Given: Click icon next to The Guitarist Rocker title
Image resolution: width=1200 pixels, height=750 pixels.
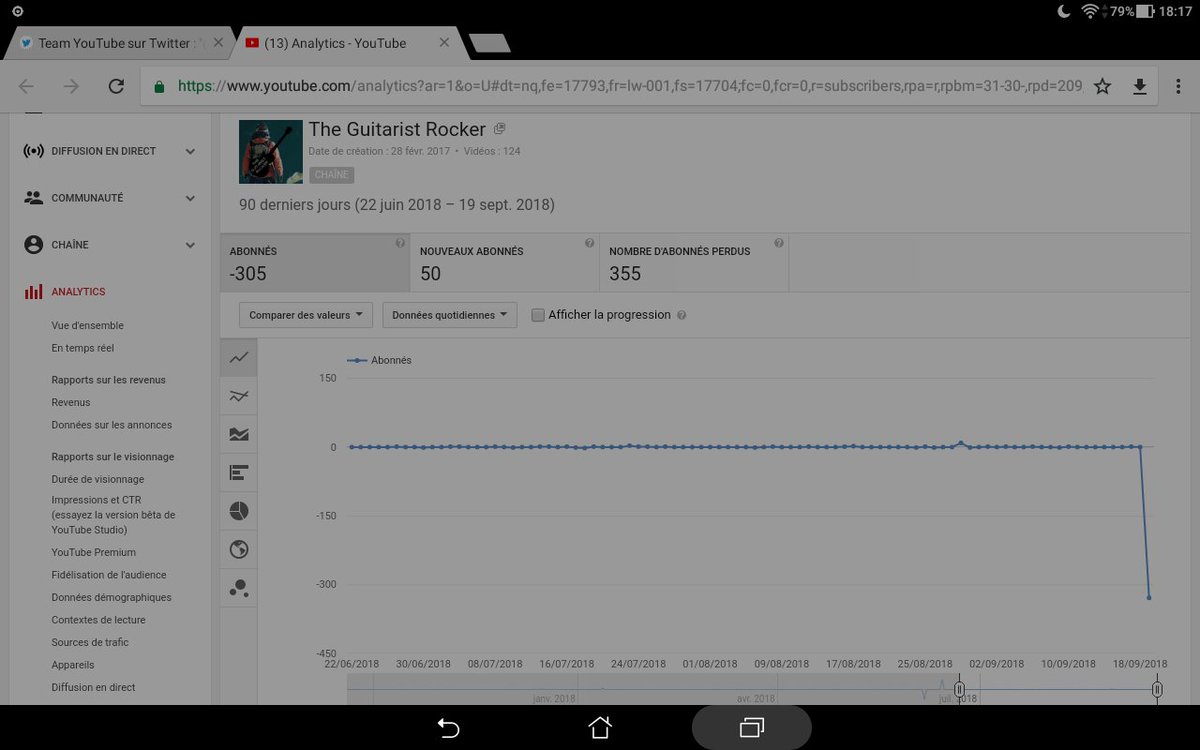Looking at the screenshot, I should click(x=500, y=129).
